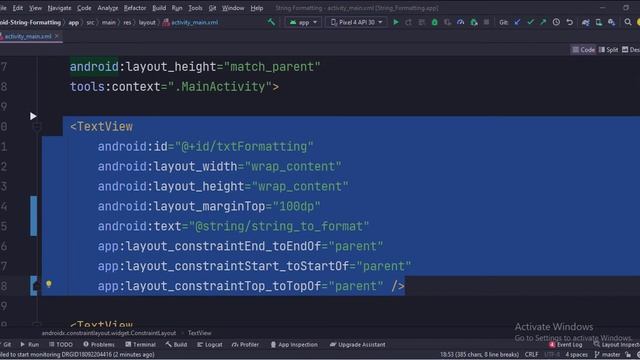Switch editor to Split view
Viewport: 640px width, 360px height.
tap(609, 50)
